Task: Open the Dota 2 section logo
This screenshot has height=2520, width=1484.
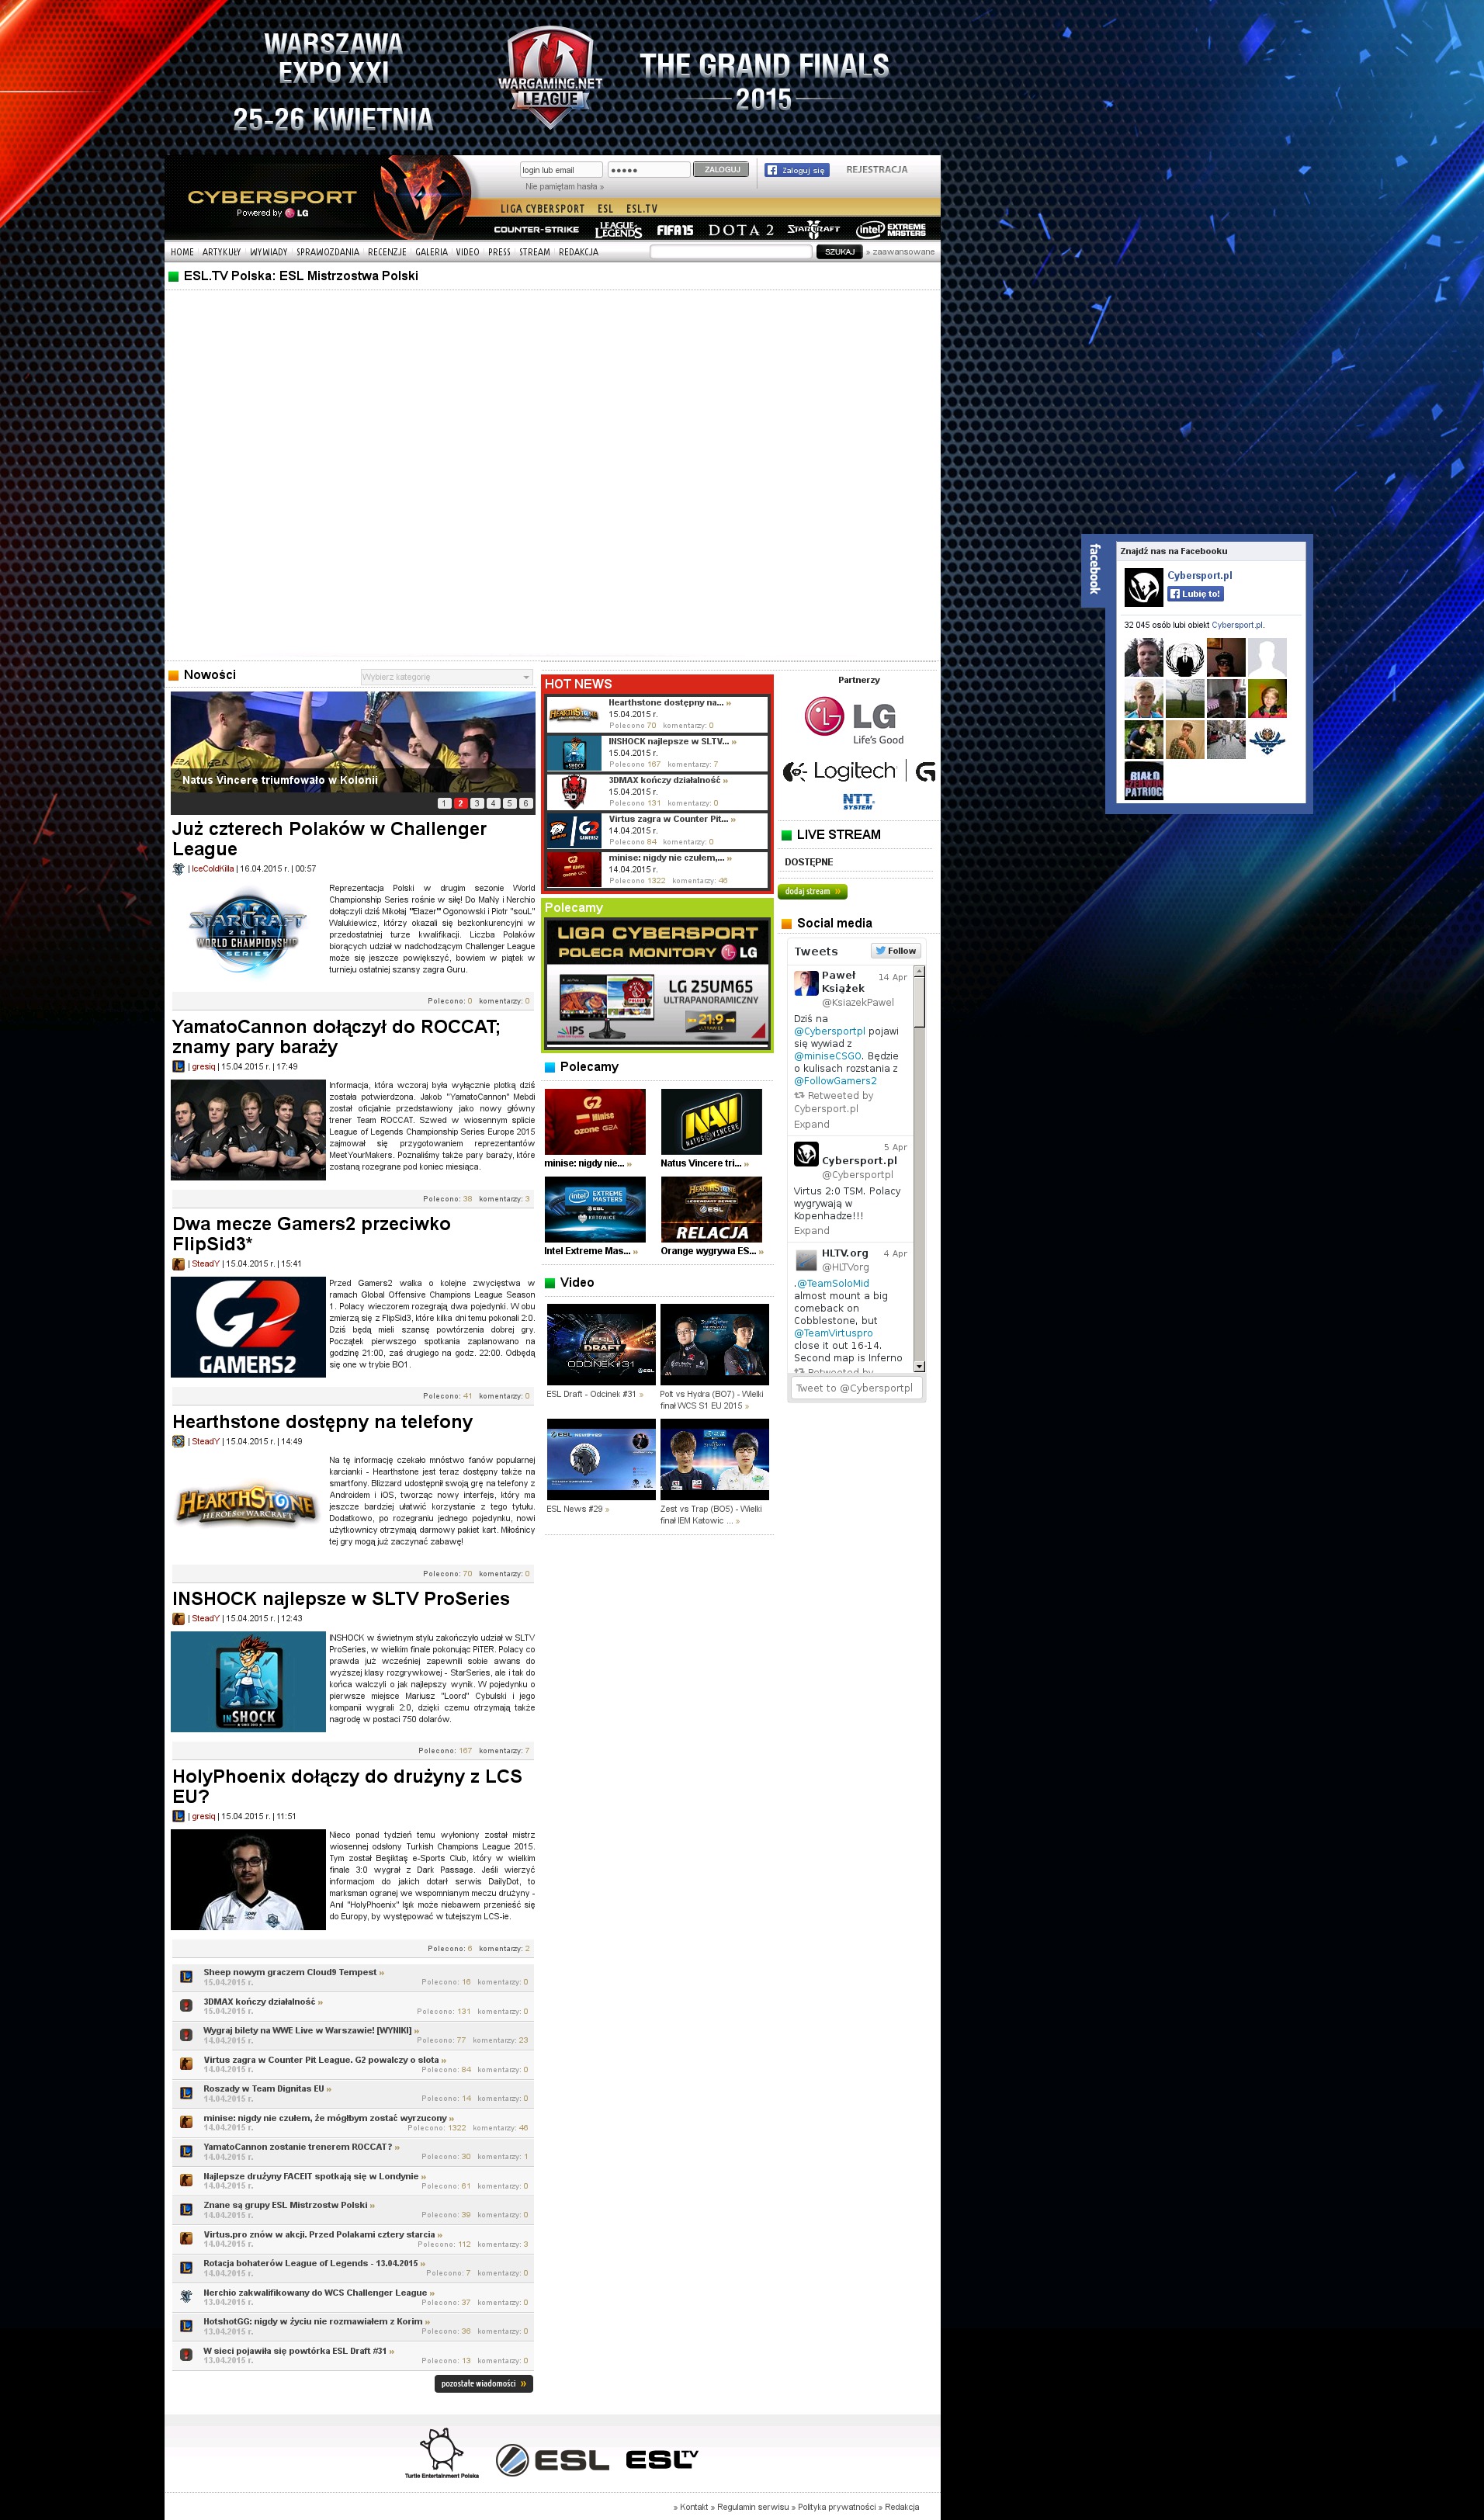Action: coord(741,230)
